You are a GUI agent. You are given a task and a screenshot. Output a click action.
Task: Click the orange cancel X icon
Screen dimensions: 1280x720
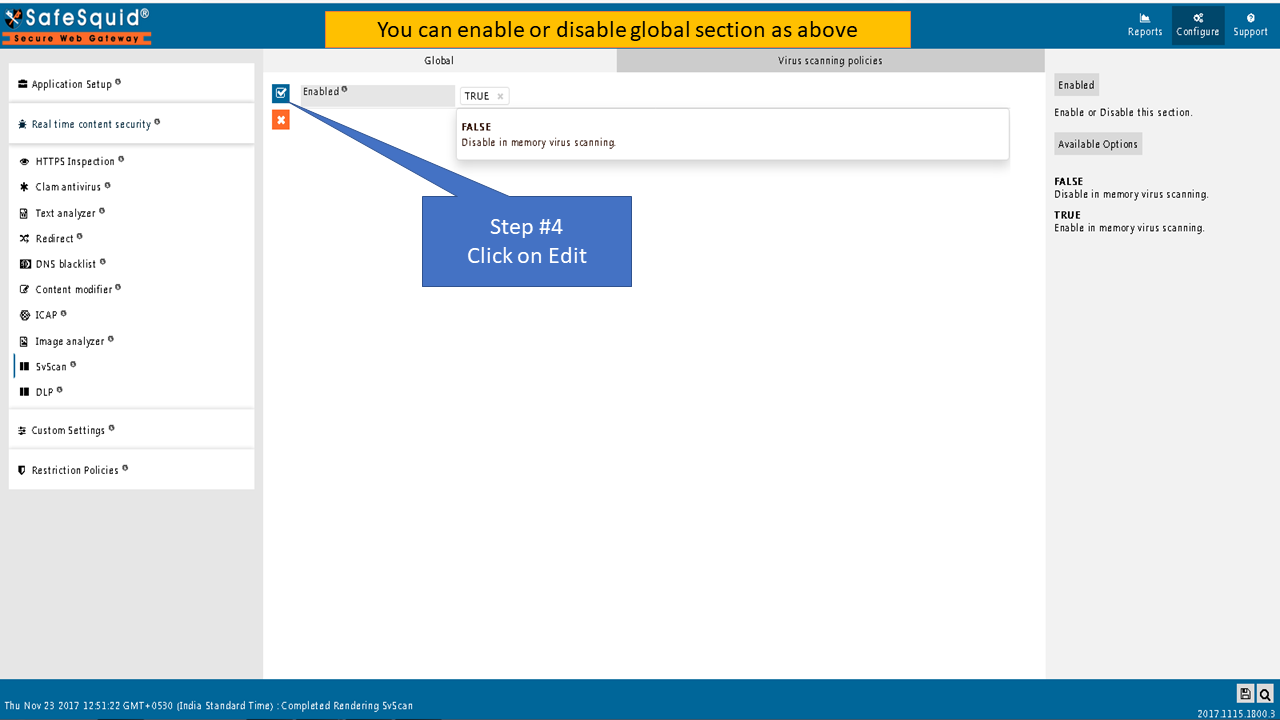coord(281,120)
